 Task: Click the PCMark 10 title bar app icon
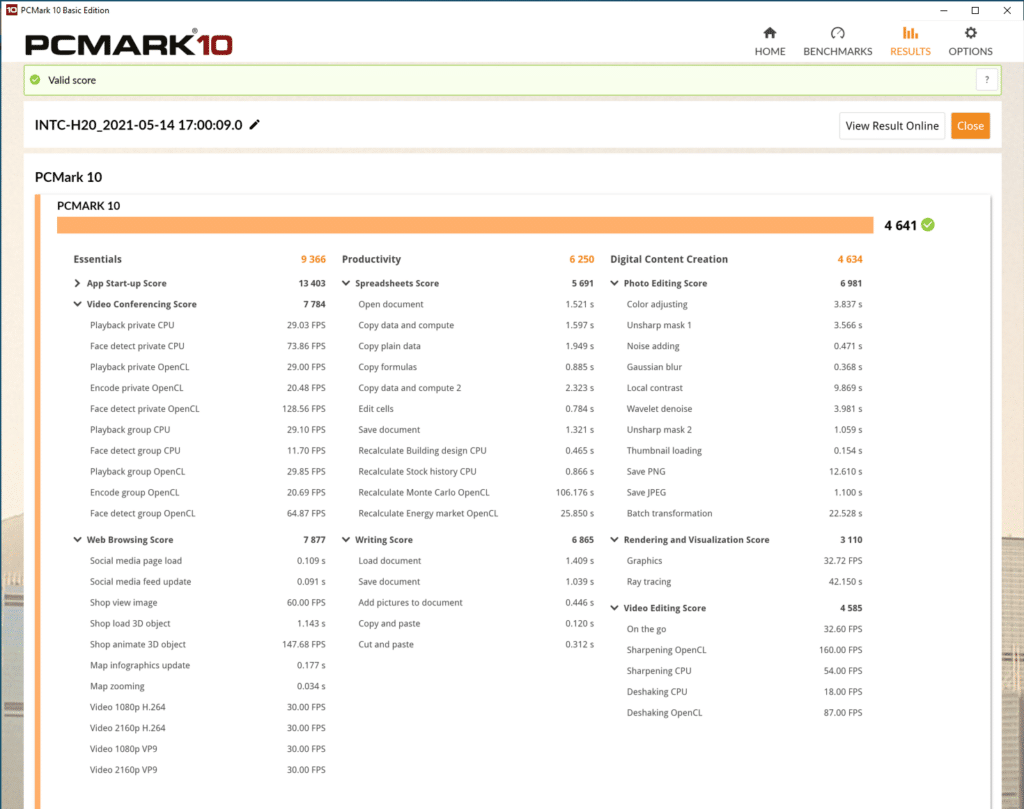11,10
